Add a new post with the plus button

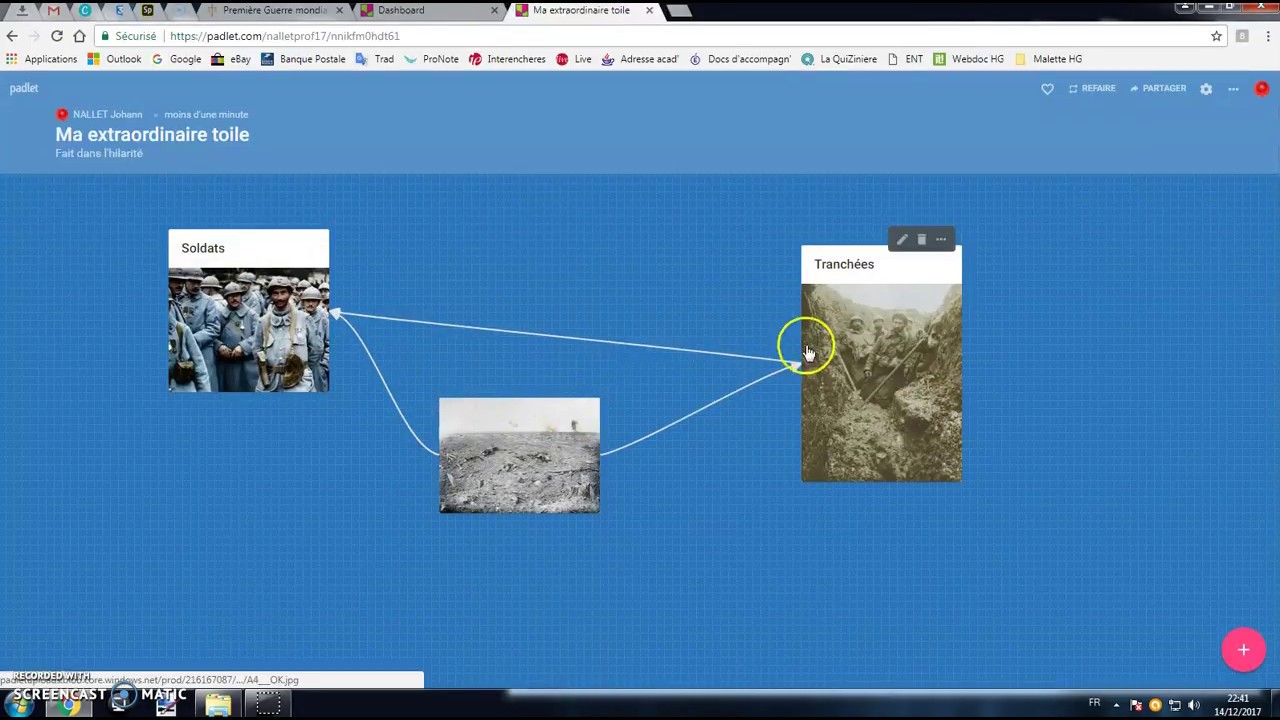(x=1243, y=649)
